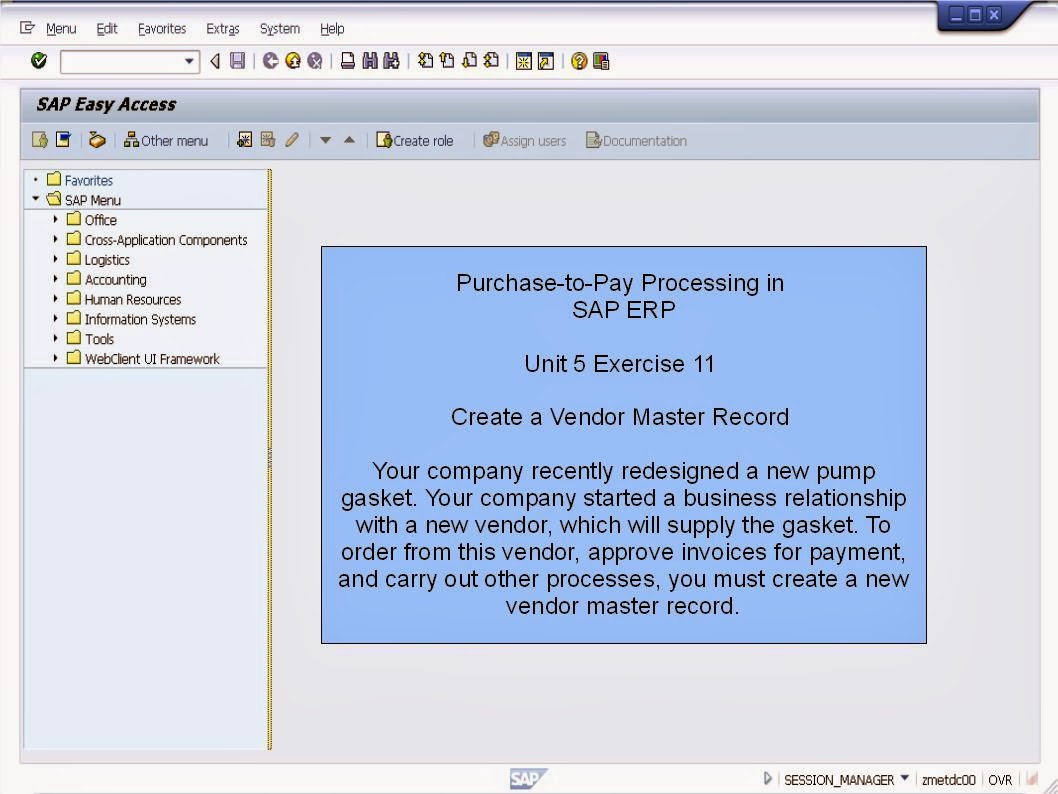Click the Change Favorites pencil icon

click(x=291, y=140)
